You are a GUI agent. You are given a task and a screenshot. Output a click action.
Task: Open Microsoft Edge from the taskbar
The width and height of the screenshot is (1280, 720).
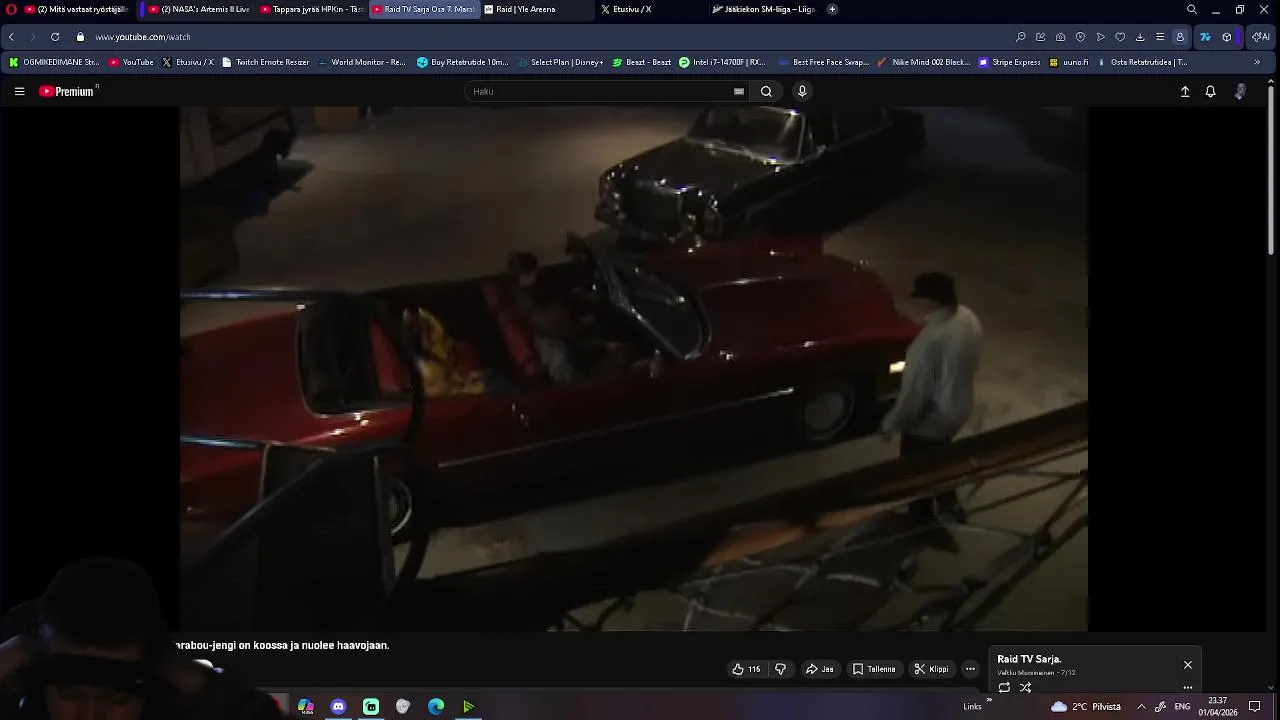[436, 707]
